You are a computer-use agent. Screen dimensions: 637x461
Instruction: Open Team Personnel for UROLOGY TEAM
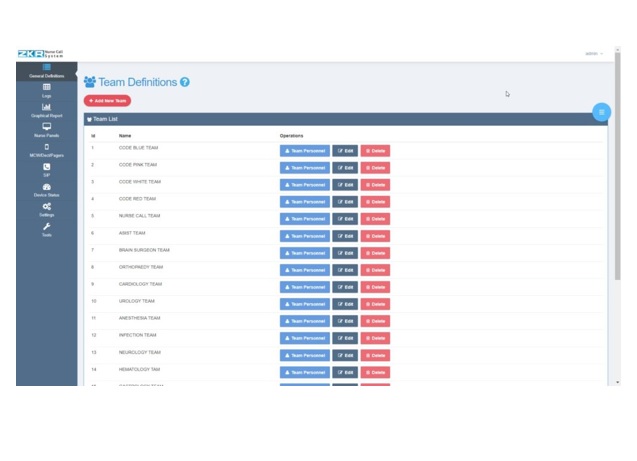coord(304,304)
